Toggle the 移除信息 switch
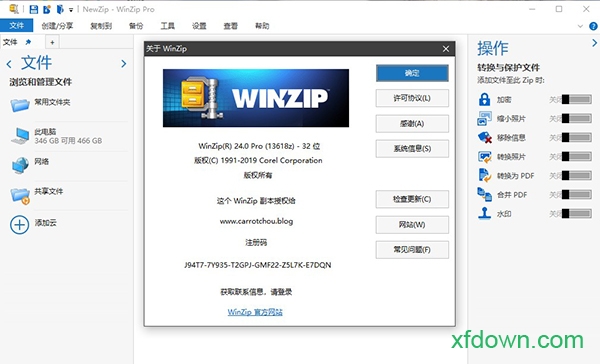The image size is (600, 364). [x=577, y=137]
